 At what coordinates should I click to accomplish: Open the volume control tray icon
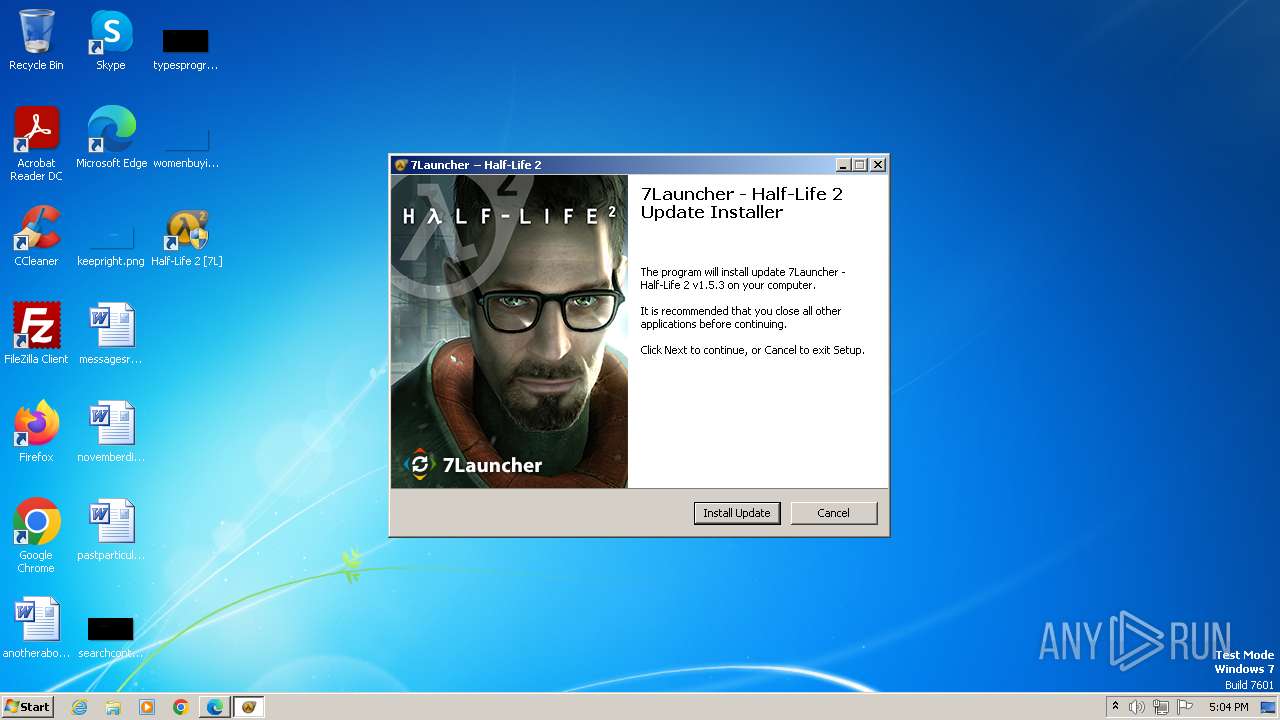1137,707
